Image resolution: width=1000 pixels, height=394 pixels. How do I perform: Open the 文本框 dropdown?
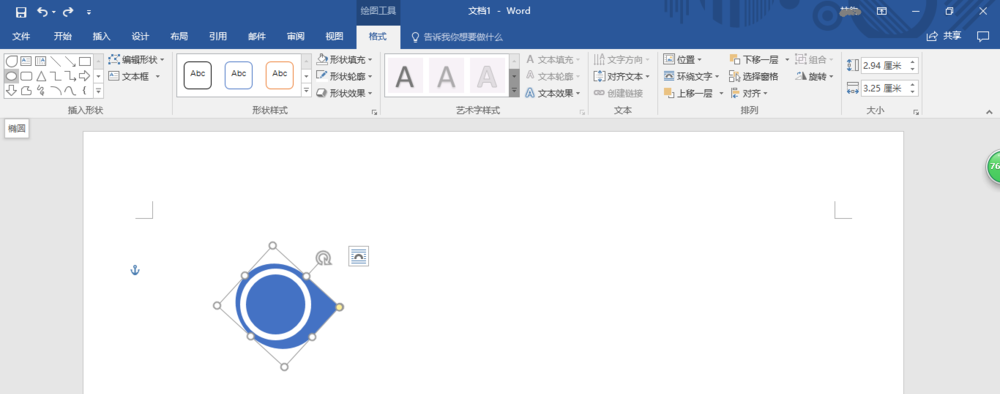[134, 76]
